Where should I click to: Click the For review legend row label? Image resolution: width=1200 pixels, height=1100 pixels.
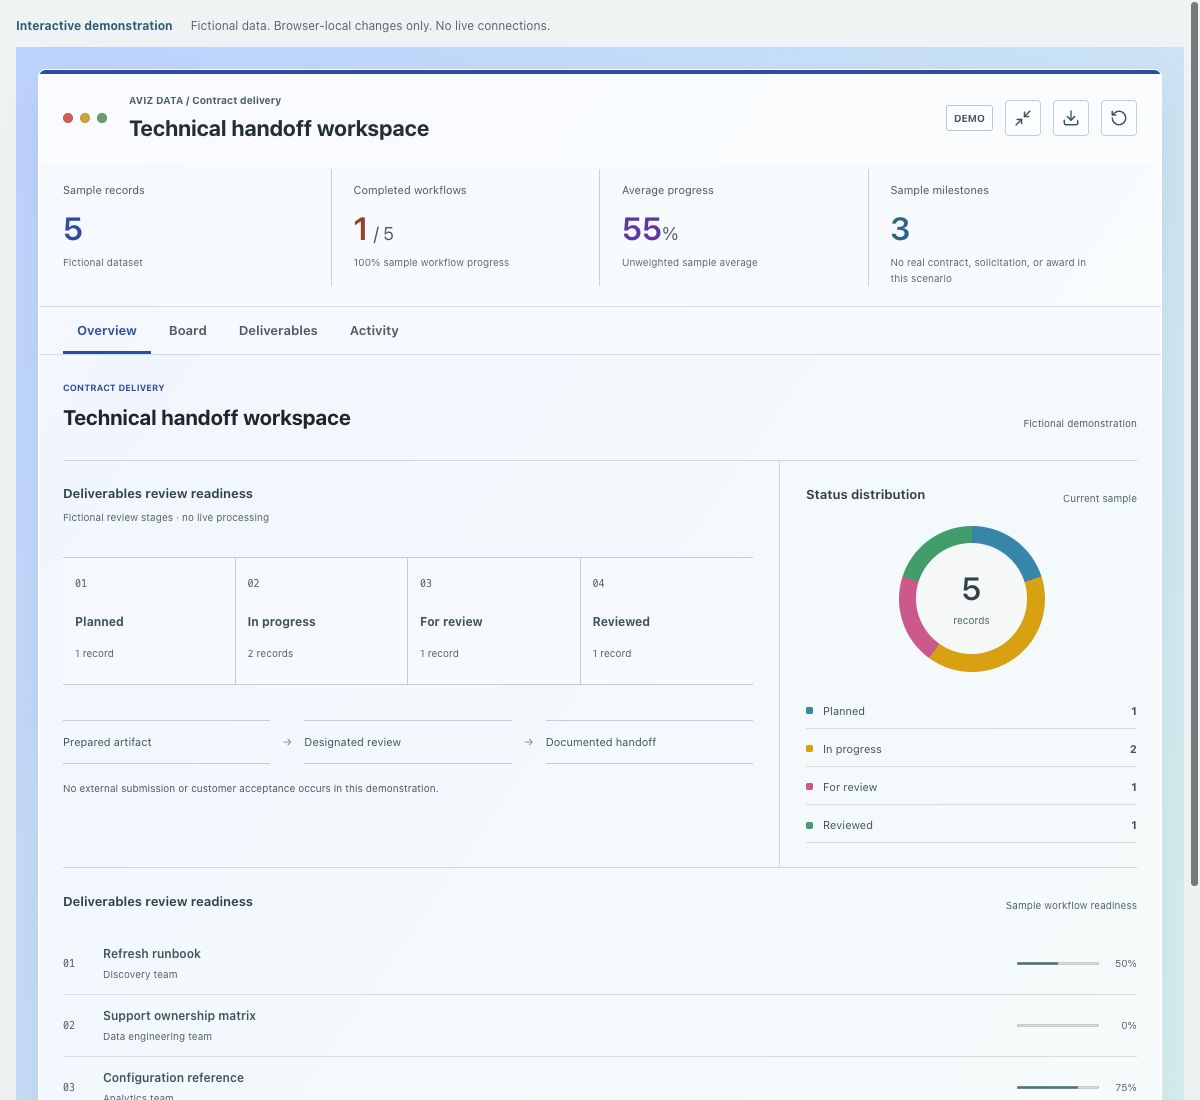click(x=850, y=787)
